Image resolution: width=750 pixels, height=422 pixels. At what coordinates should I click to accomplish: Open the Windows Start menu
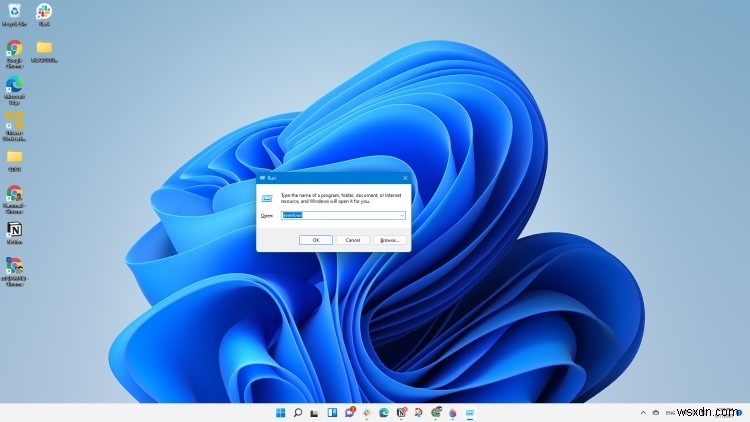[280, 412]
